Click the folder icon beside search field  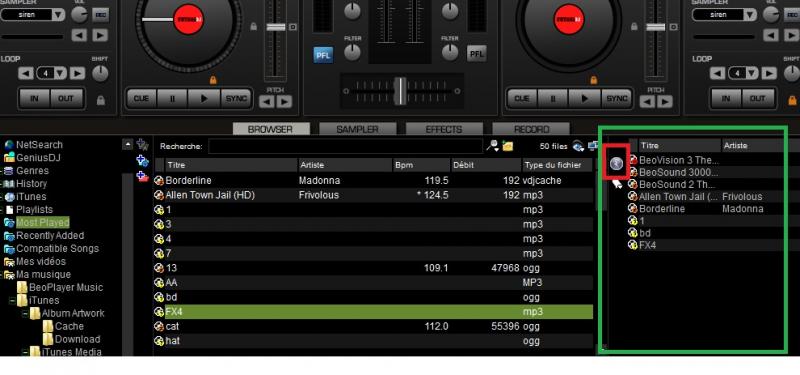pyautogui.click(x=508, y=146)
